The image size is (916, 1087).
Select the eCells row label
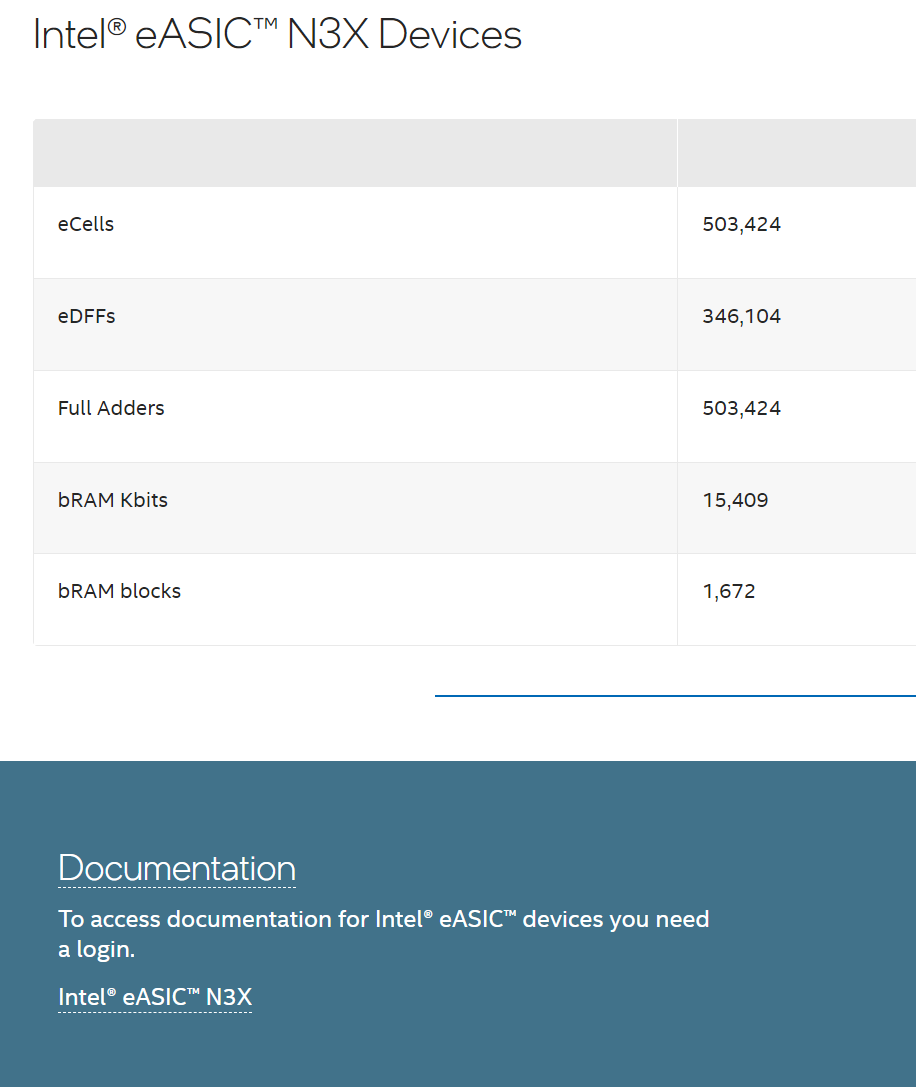coord(85,224)
